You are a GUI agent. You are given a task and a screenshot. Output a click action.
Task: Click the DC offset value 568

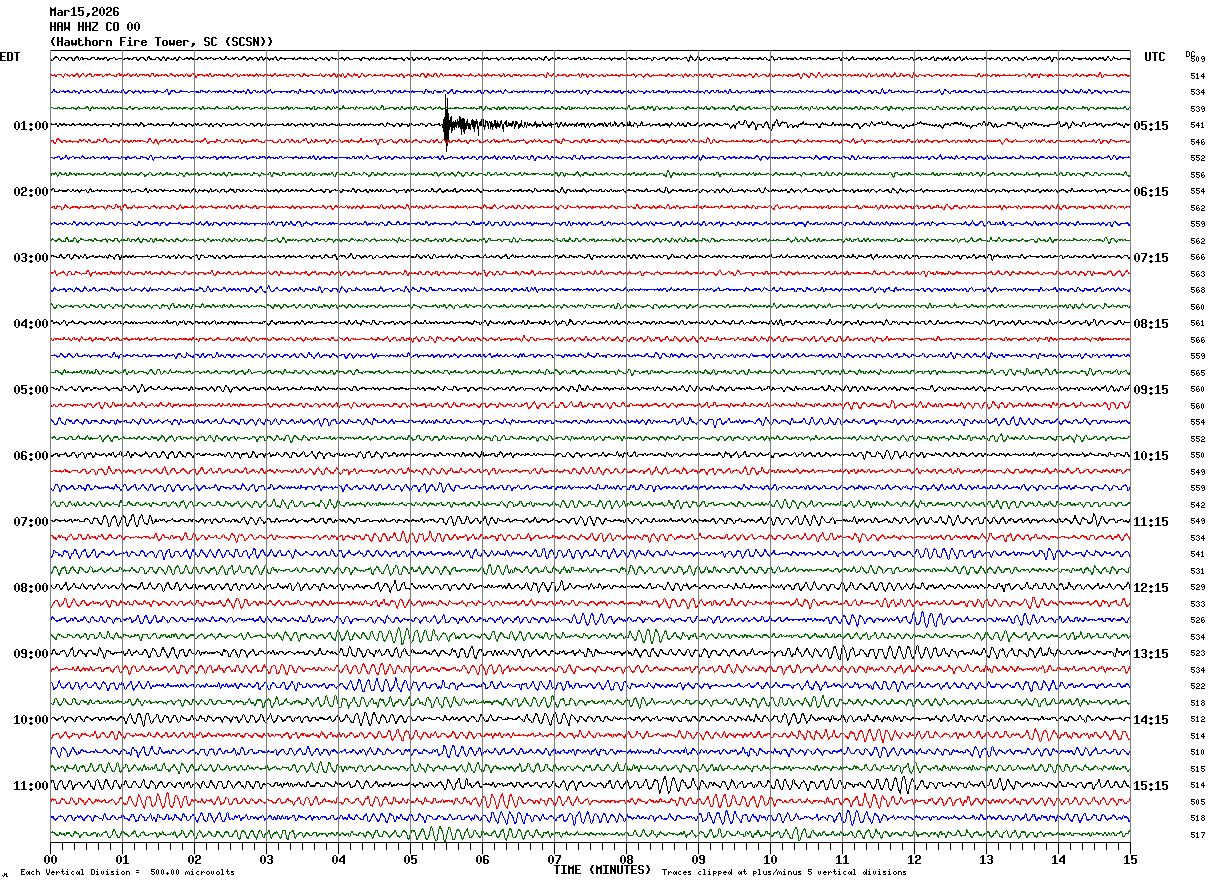1197,291
